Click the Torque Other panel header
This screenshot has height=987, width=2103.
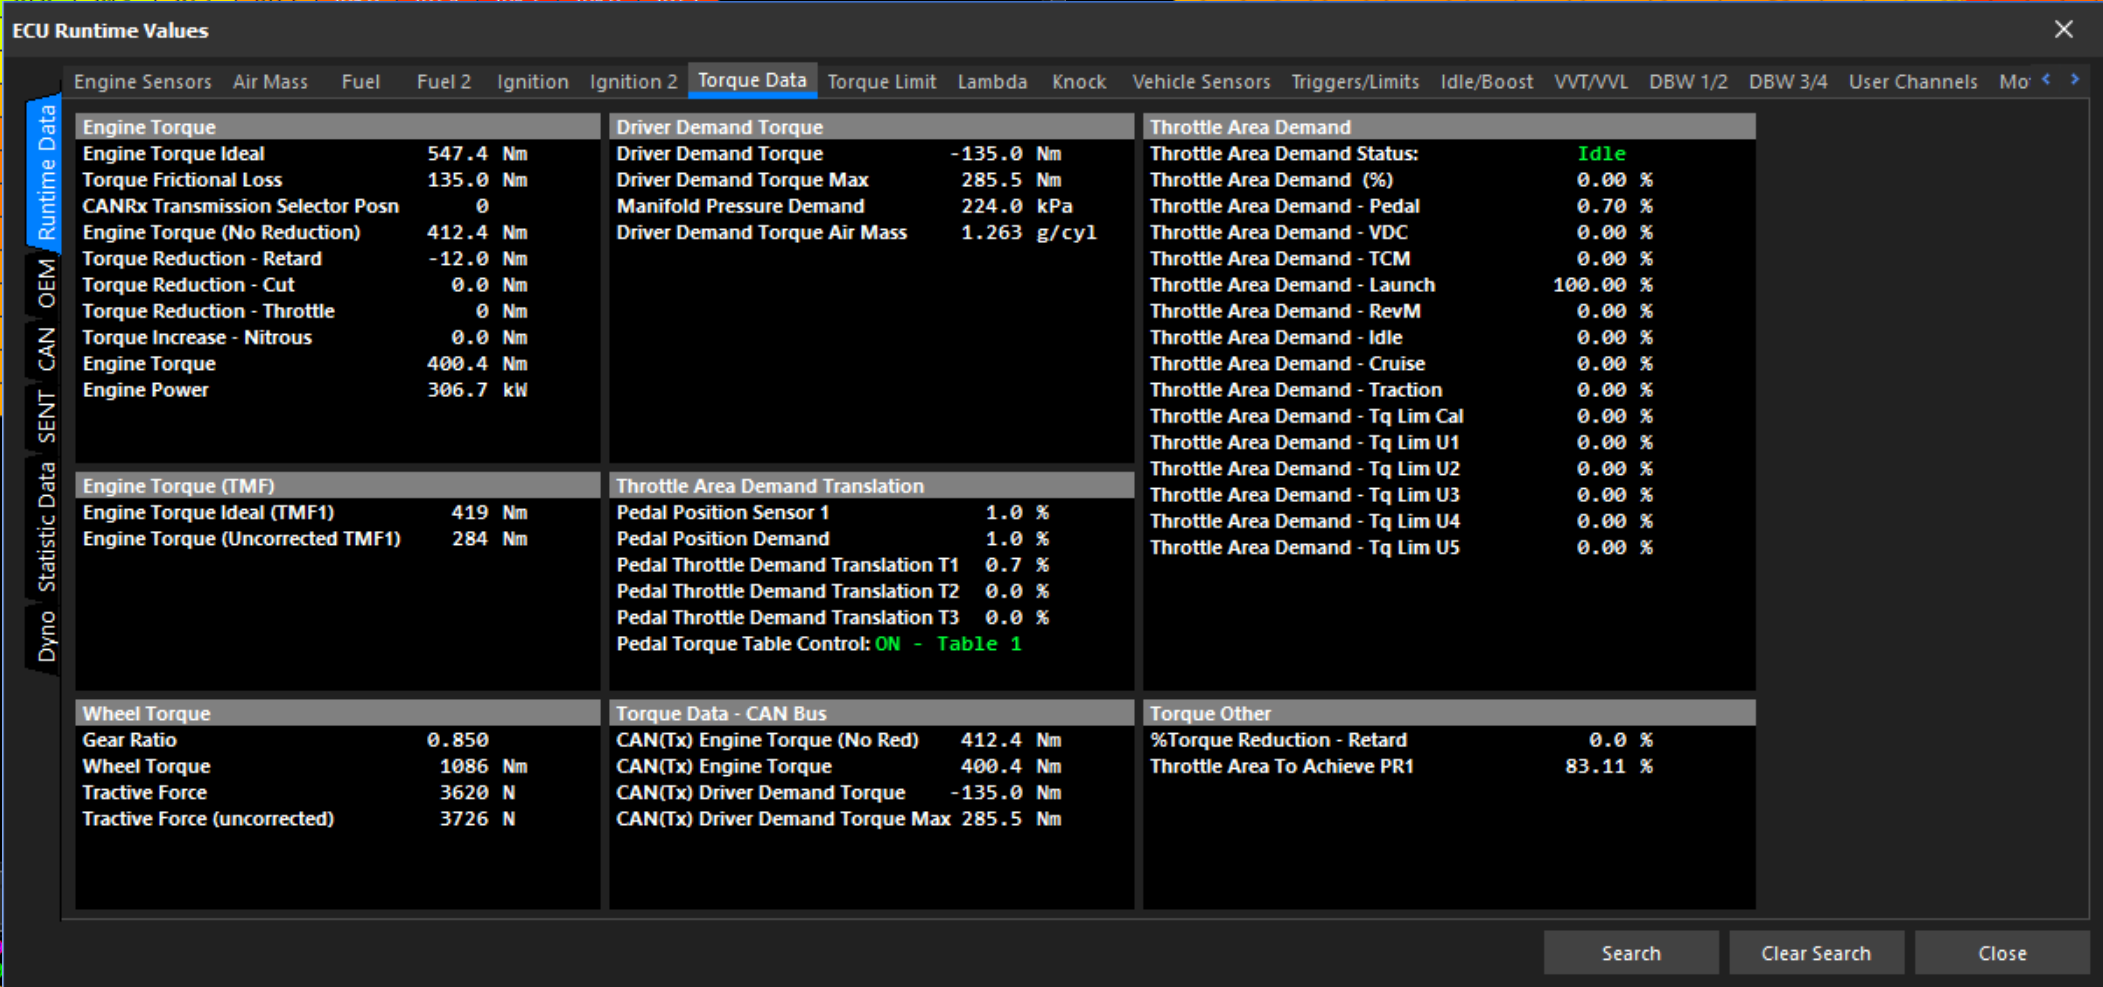point(1449,713)
